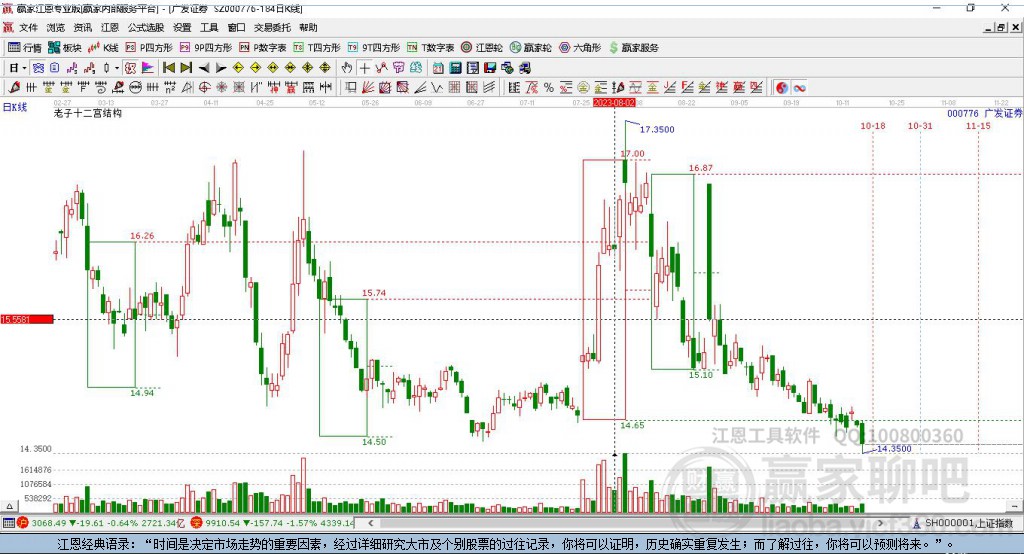Click the bottom scrollbar left arrow
Image resolution: width=1024 pixels, height=554 pixels.
[371, 523]
